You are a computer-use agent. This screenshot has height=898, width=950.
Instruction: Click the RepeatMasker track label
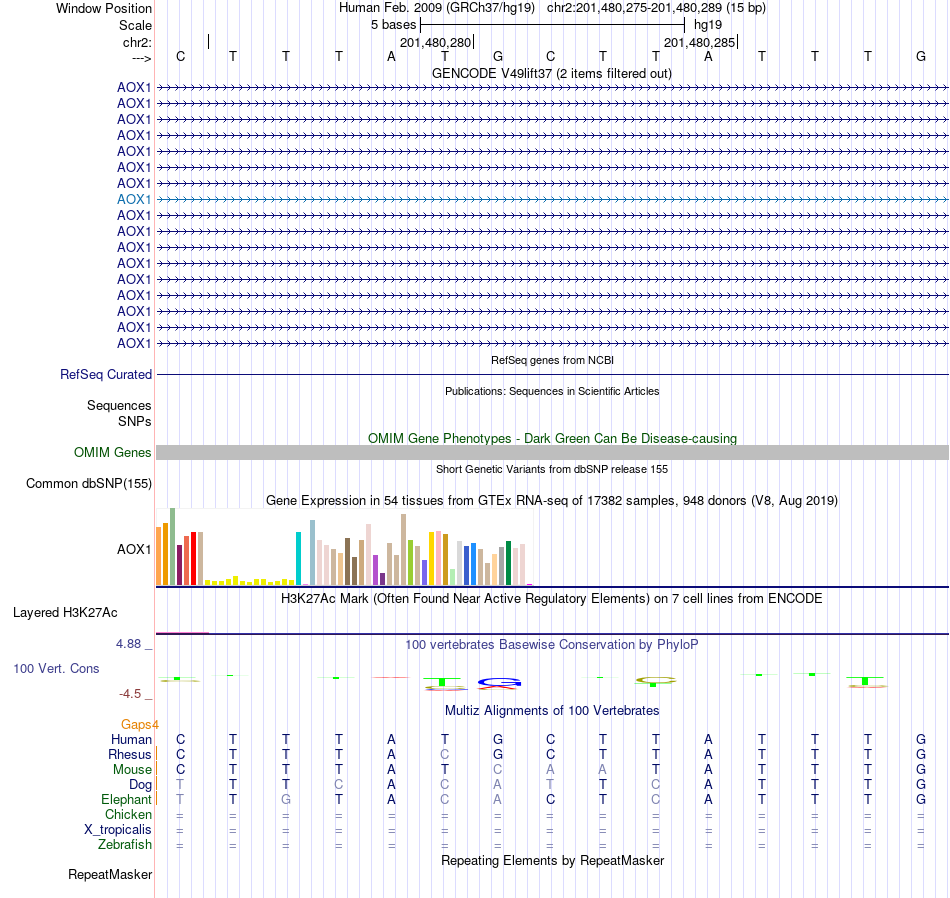[110, 874]
